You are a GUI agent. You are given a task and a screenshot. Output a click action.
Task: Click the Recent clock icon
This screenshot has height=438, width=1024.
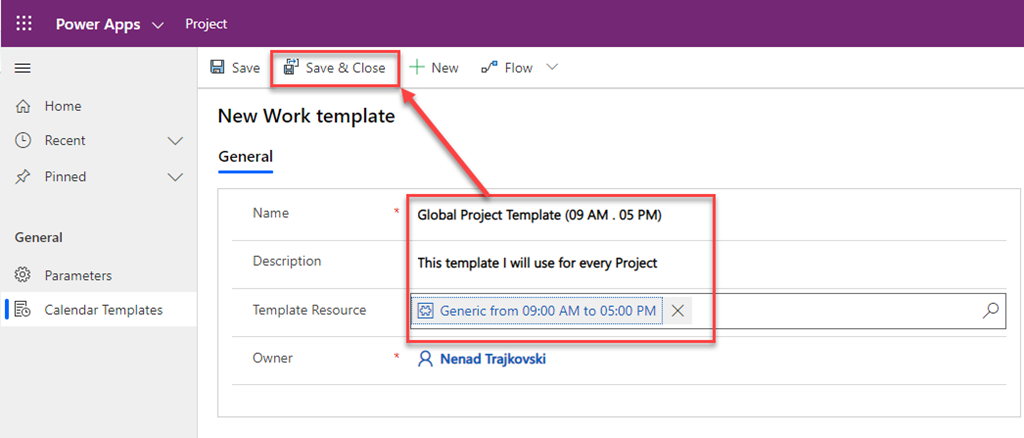click(x=23, y=141)
